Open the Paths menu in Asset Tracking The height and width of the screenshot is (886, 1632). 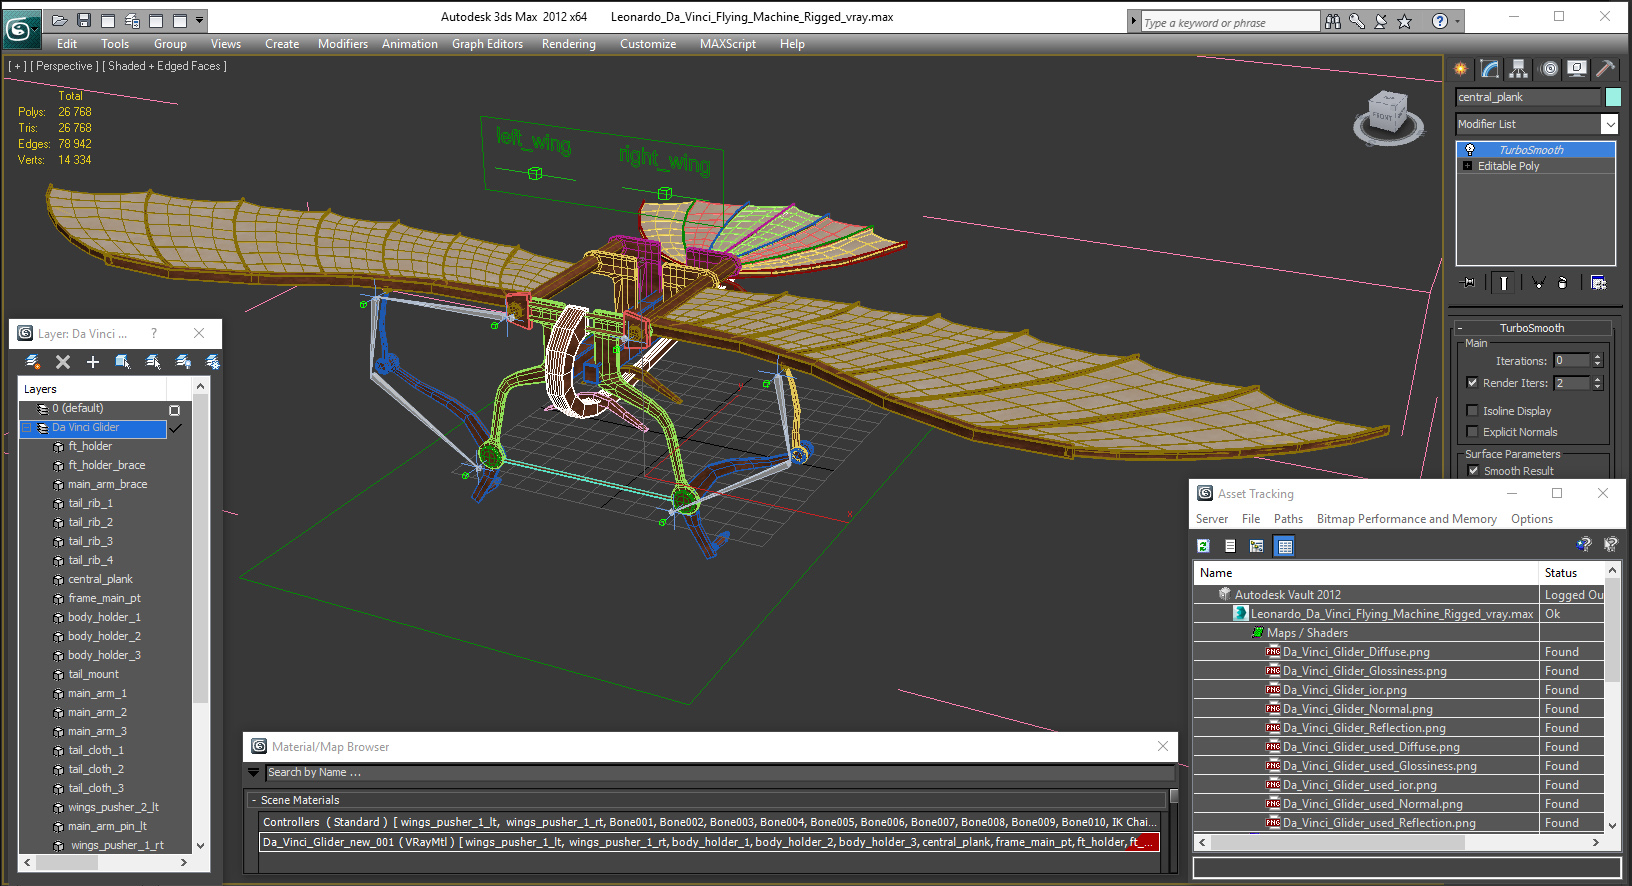pyautogui.click(x=1288, y=519)
